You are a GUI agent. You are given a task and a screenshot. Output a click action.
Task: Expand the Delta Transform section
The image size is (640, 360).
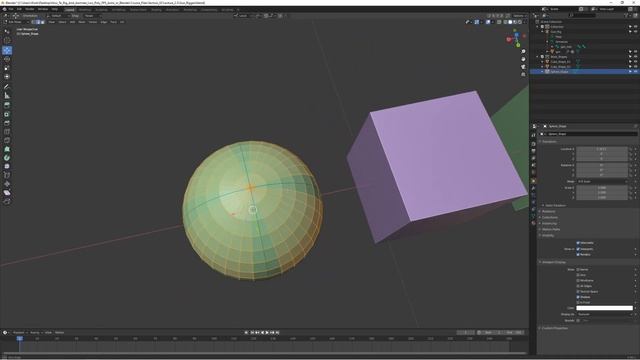point(556,205)
